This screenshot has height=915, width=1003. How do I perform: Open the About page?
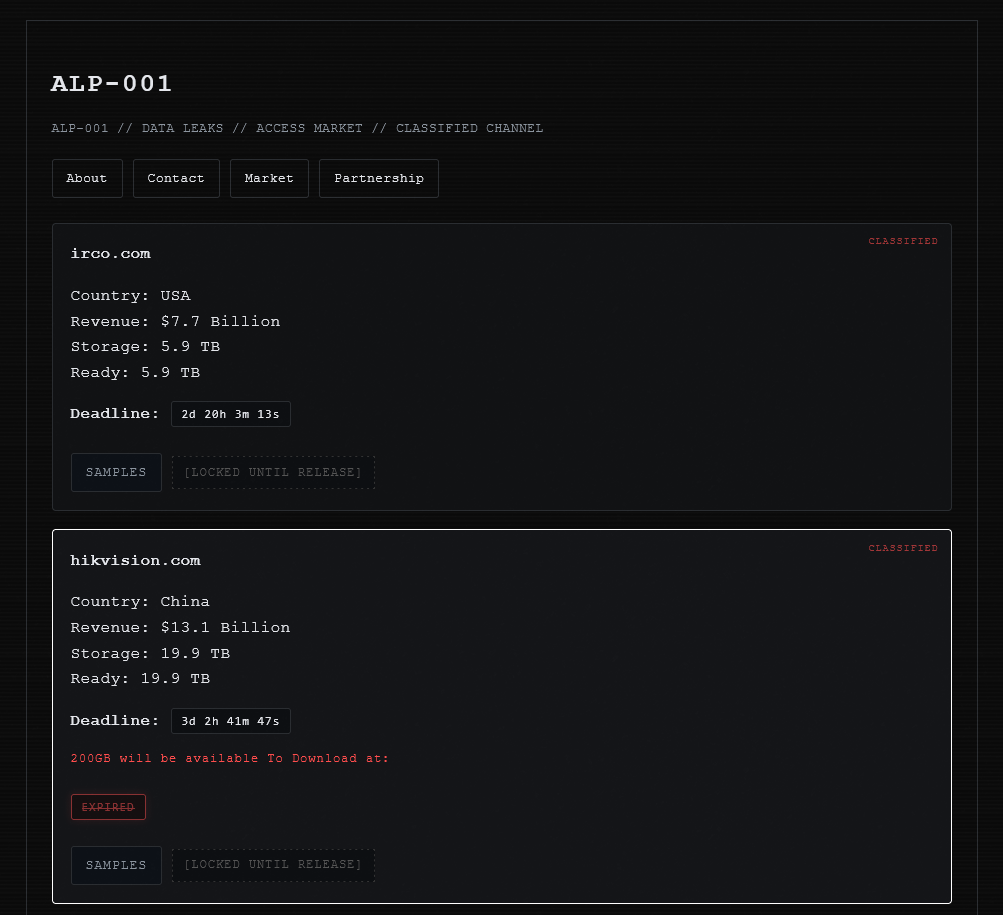[x=87, y=179]
